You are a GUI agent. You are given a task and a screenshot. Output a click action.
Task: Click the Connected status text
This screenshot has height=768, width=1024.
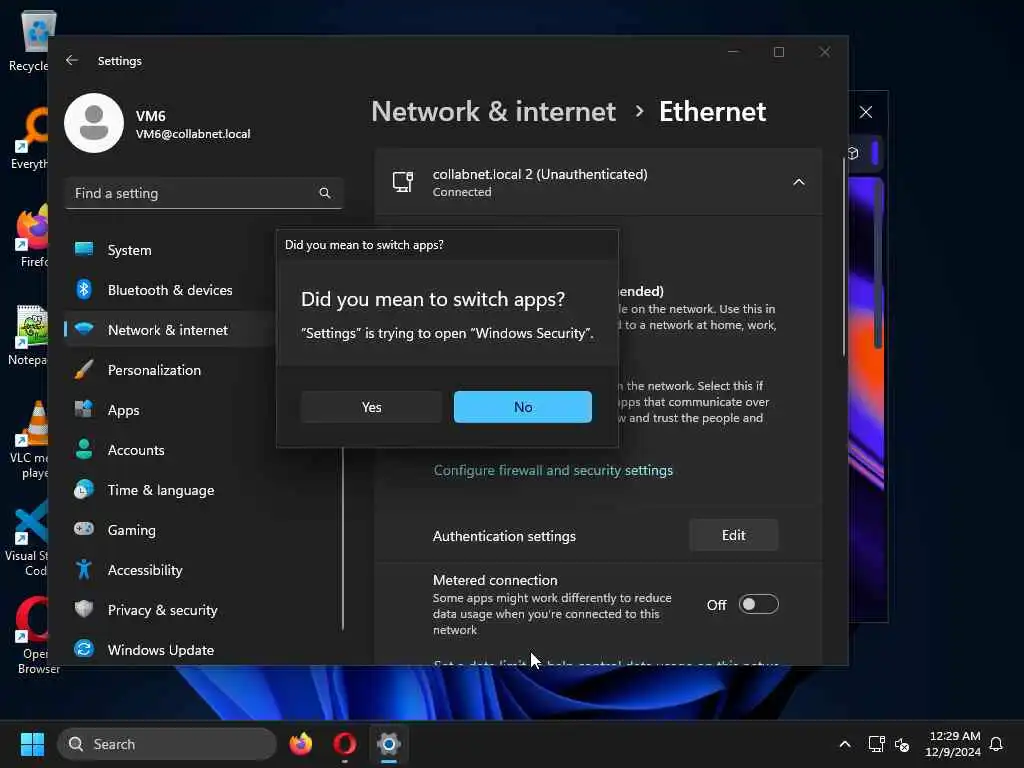click(462, 192)
